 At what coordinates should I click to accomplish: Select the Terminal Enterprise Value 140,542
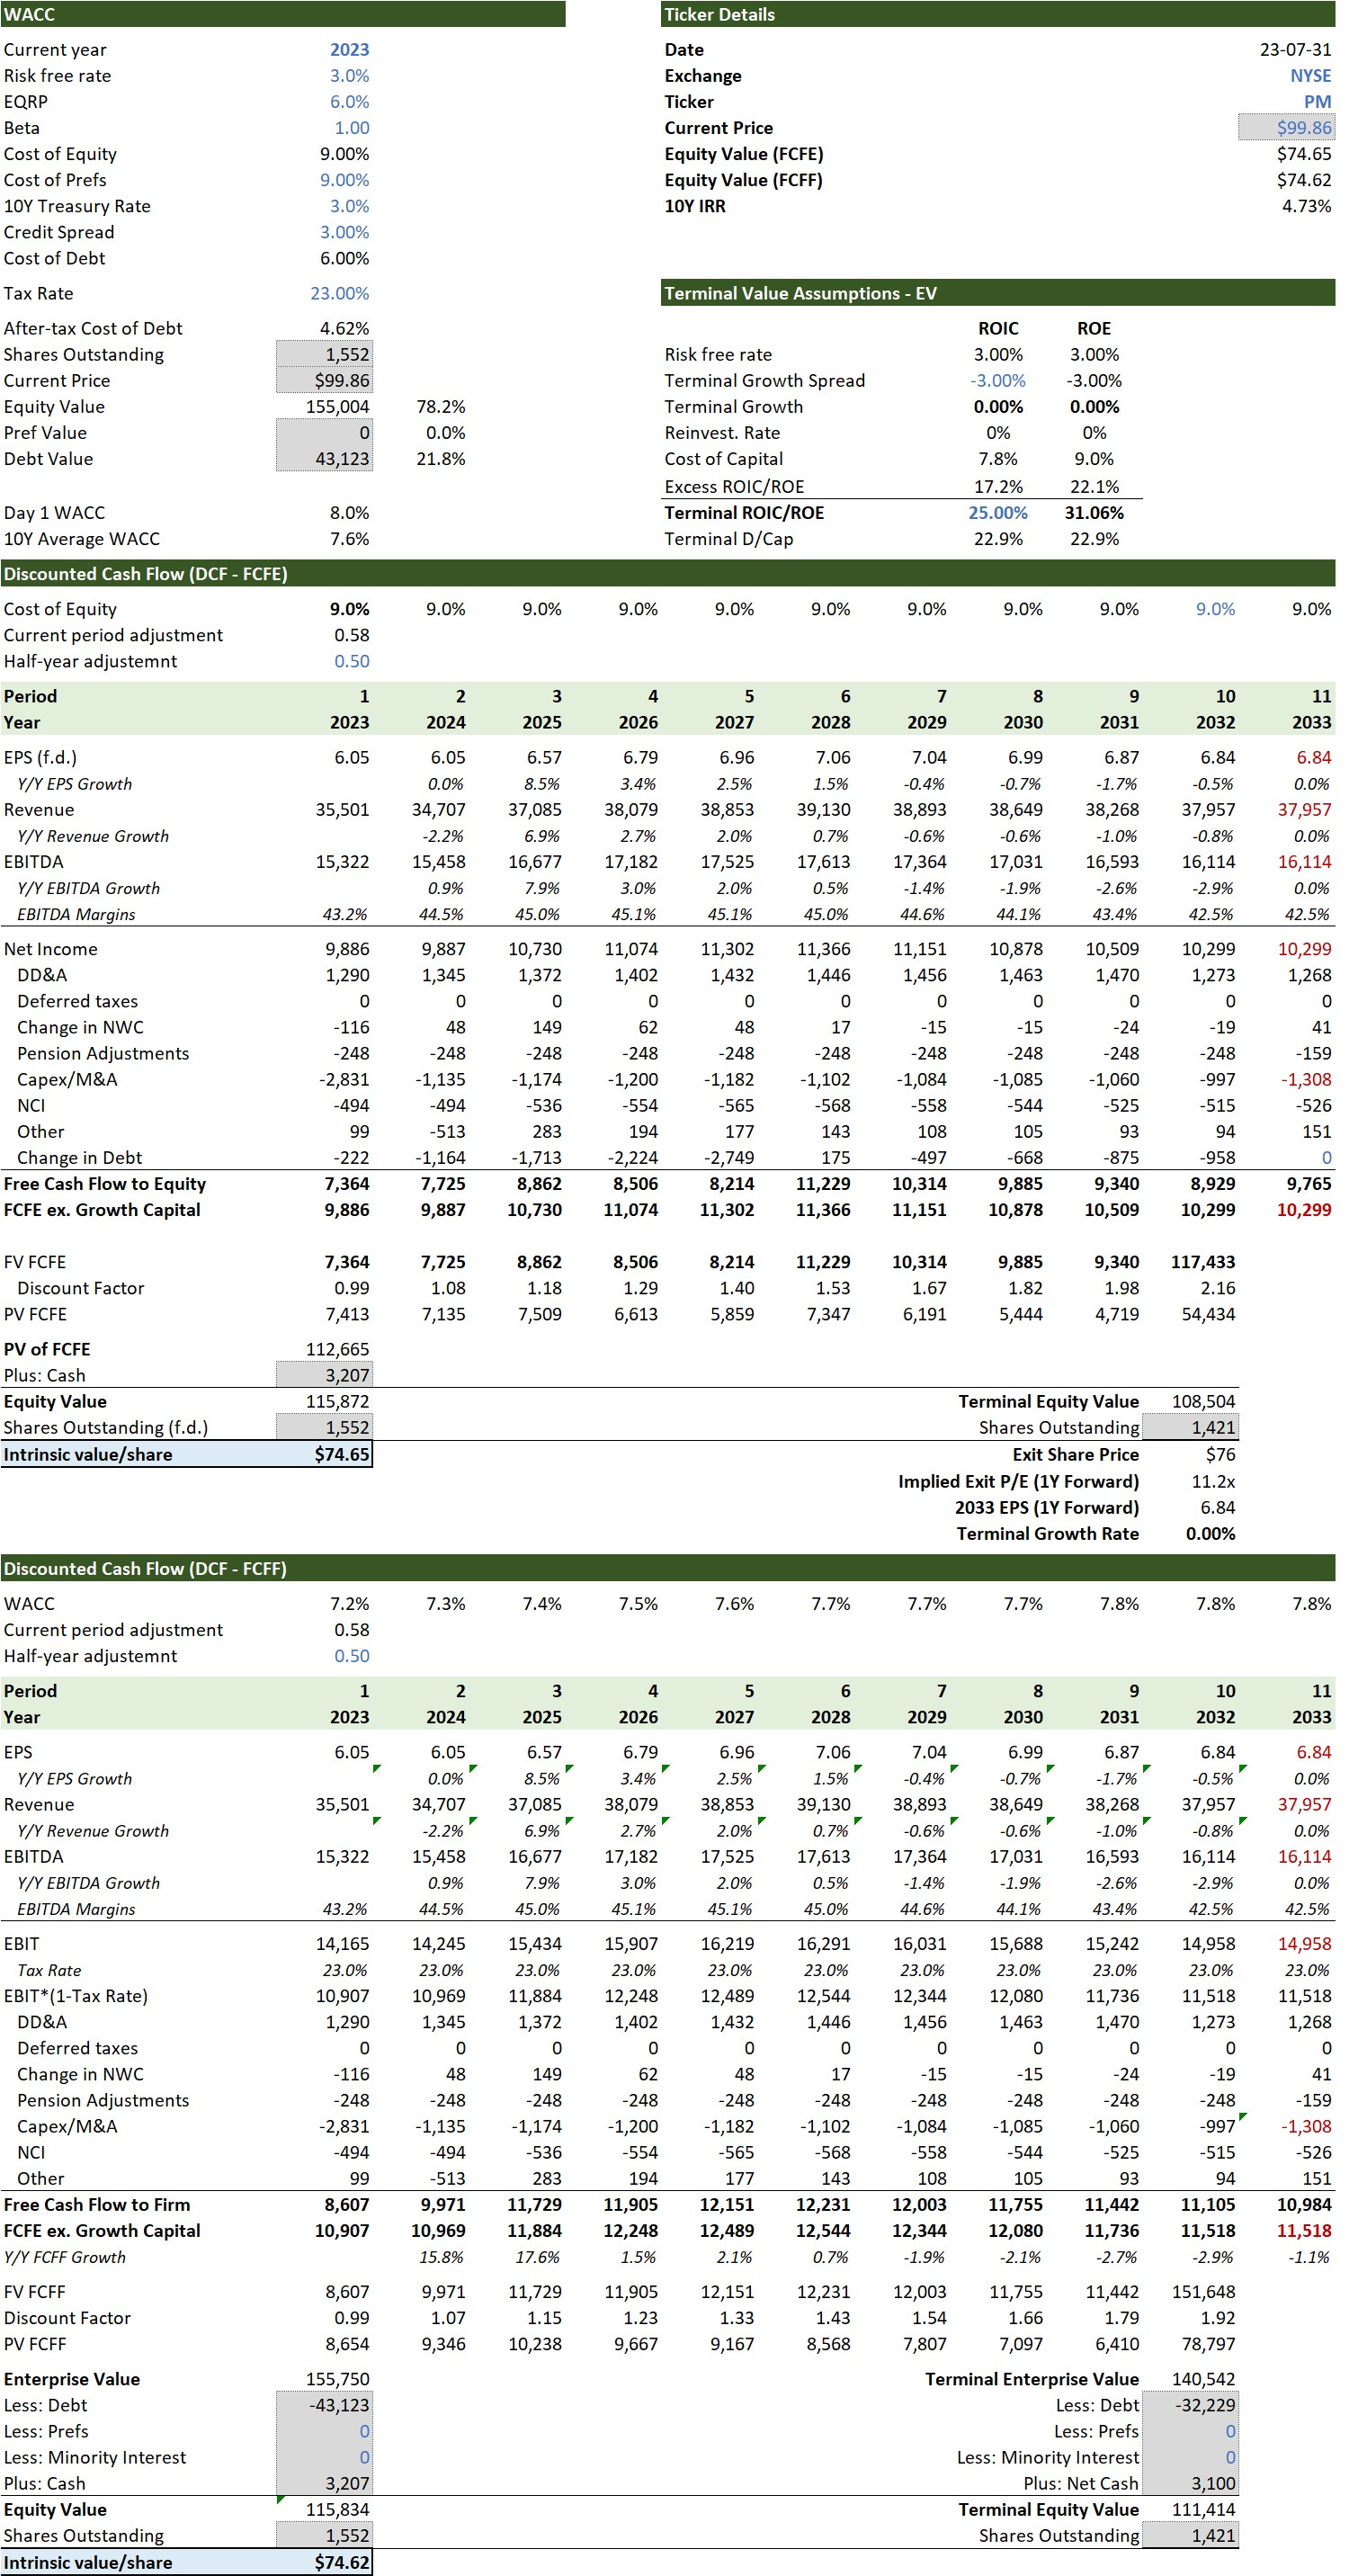point(1203,2380)
